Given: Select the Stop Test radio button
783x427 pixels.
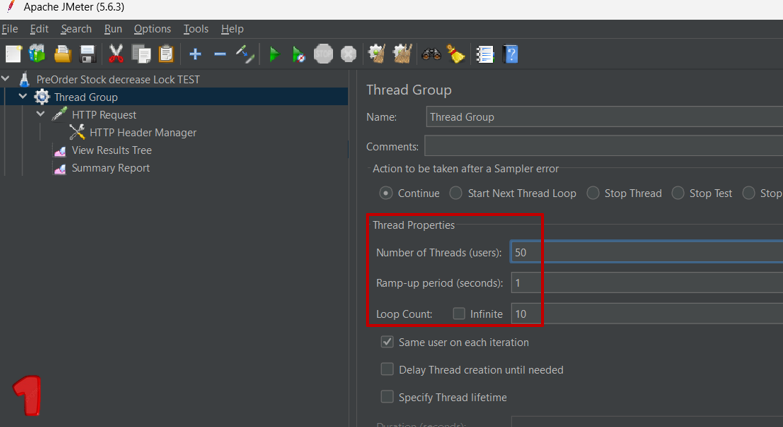Looking at the screenshot, I should [678, 193].
